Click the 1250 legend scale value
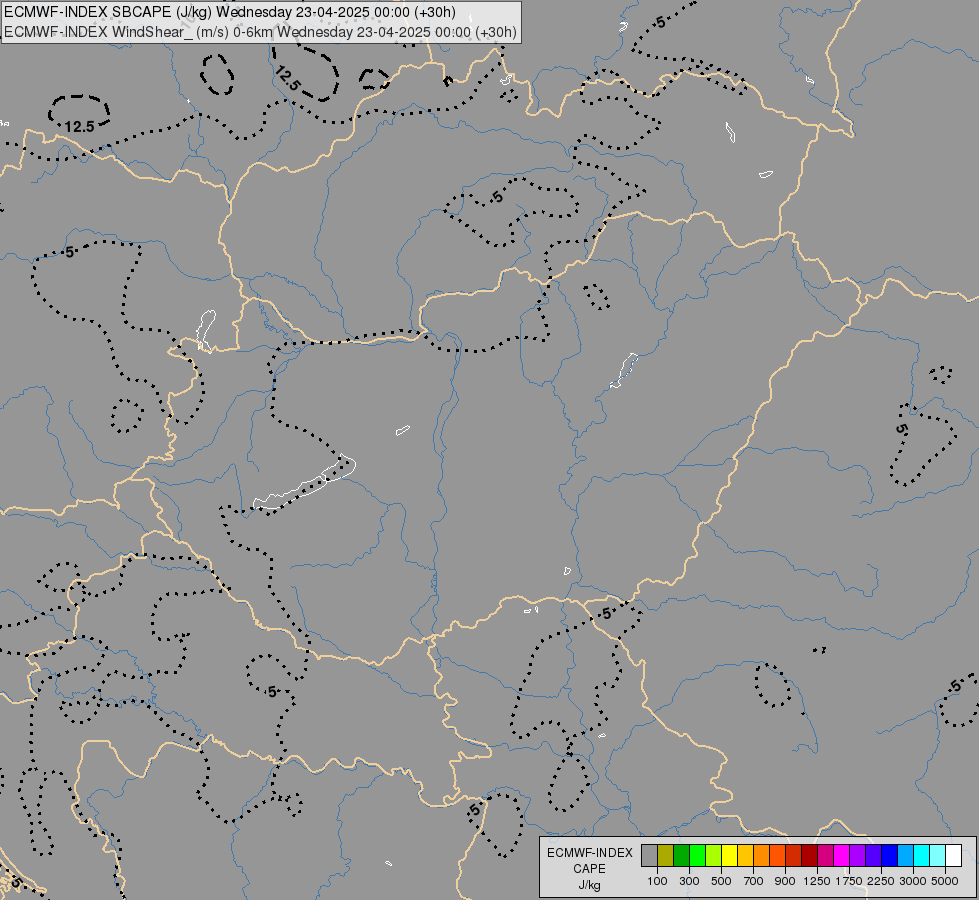Screen dimensions: 979x900 (817, 881)
